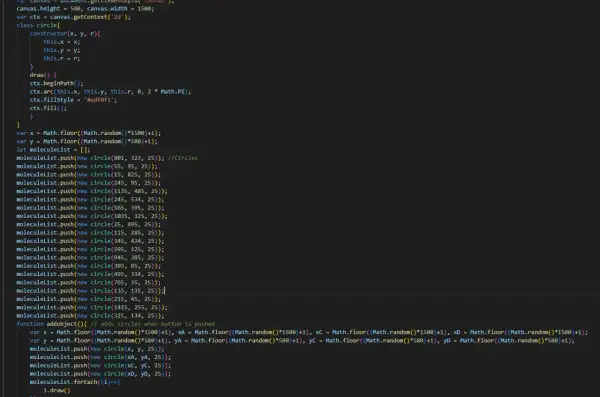The image size is (600, 397).
Task: Click the 'let moleculeList = [];' line
Action: [x=53, y=150]
